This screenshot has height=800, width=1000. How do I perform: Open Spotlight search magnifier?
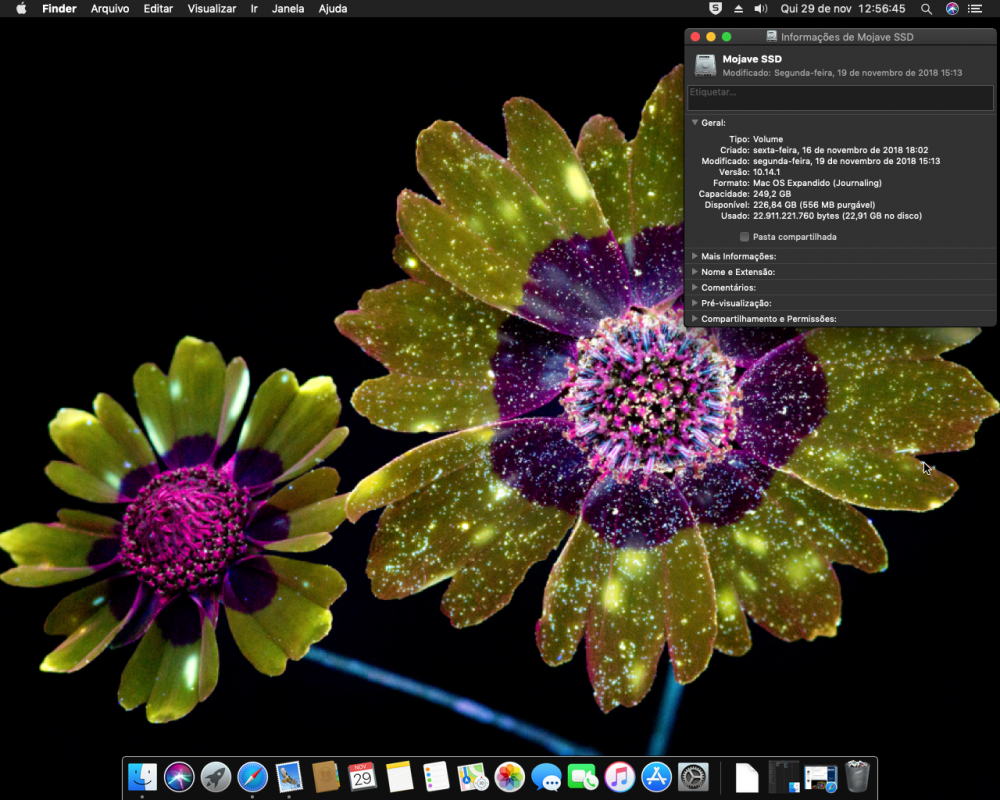coord(926,9)
